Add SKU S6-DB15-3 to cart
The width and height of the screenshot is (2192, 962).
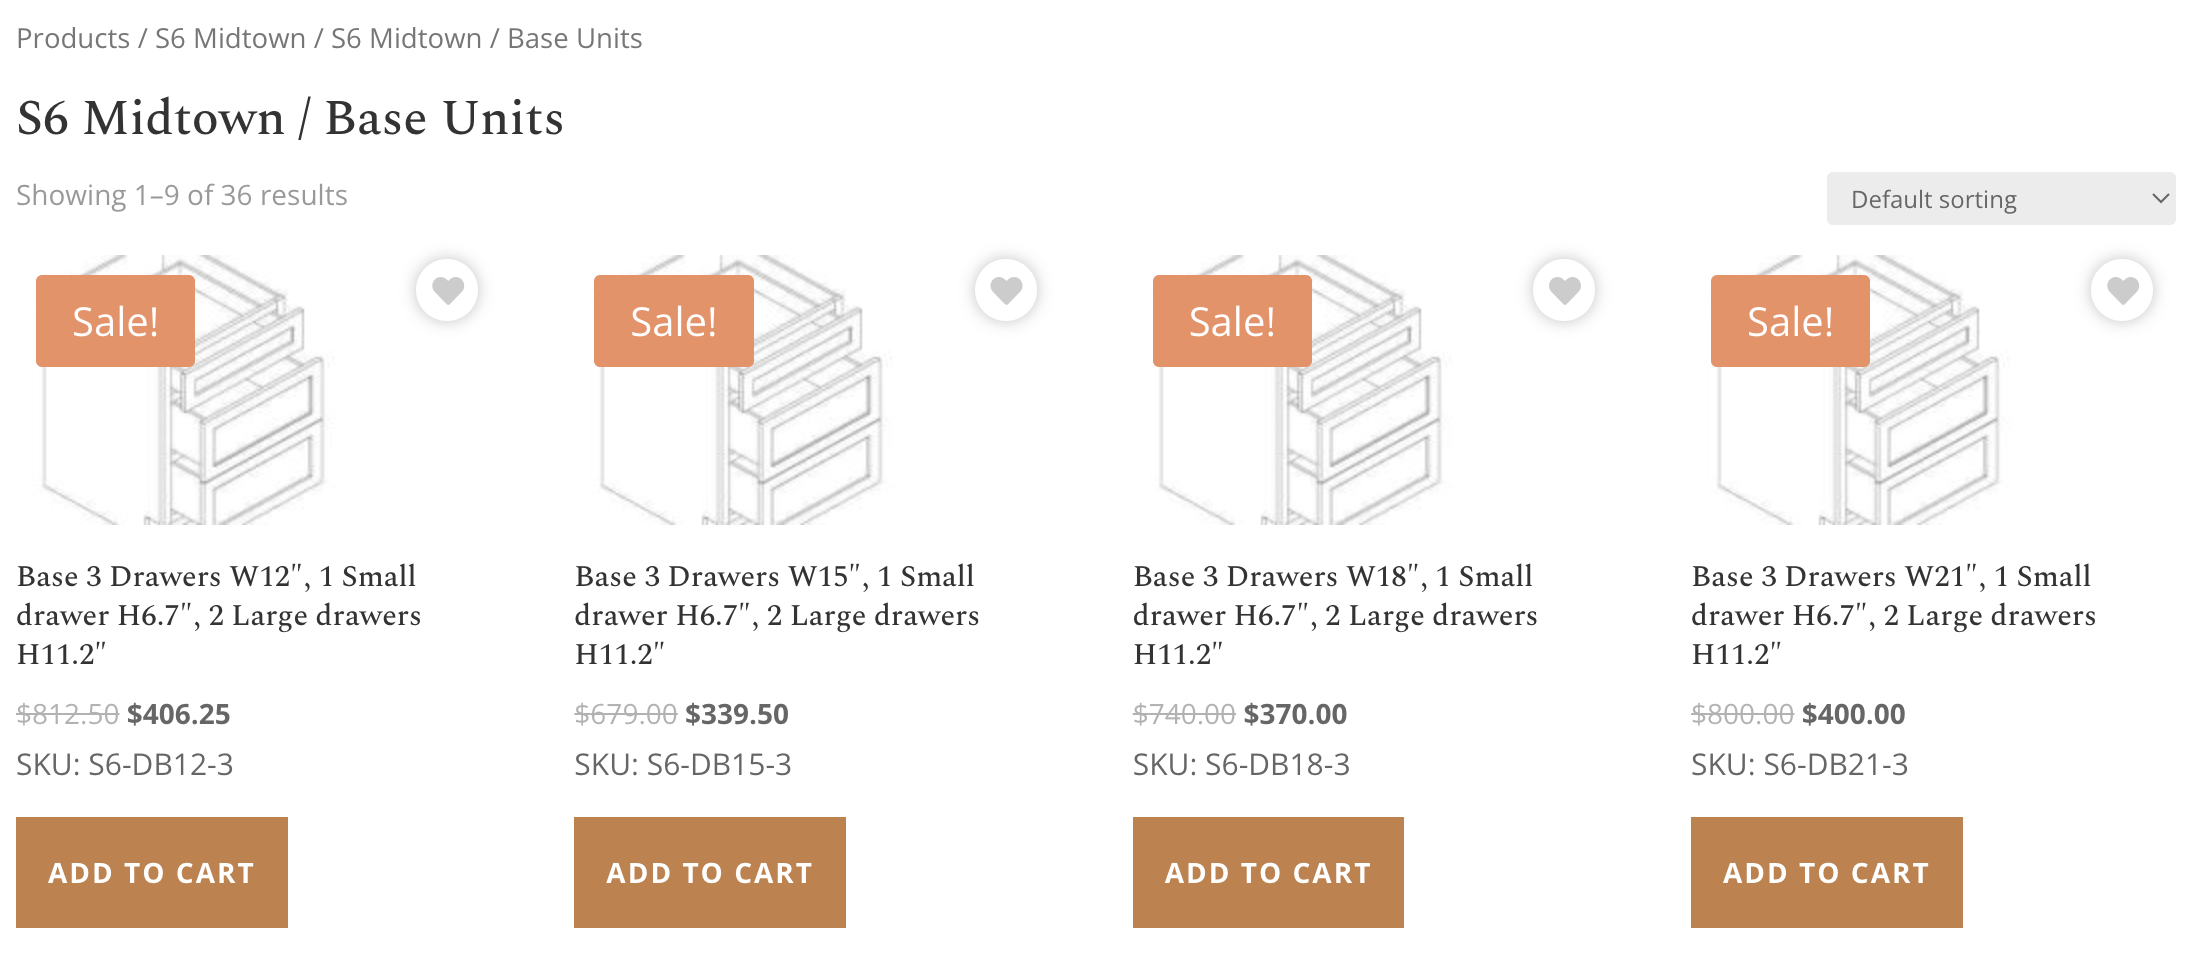[710, 872]
